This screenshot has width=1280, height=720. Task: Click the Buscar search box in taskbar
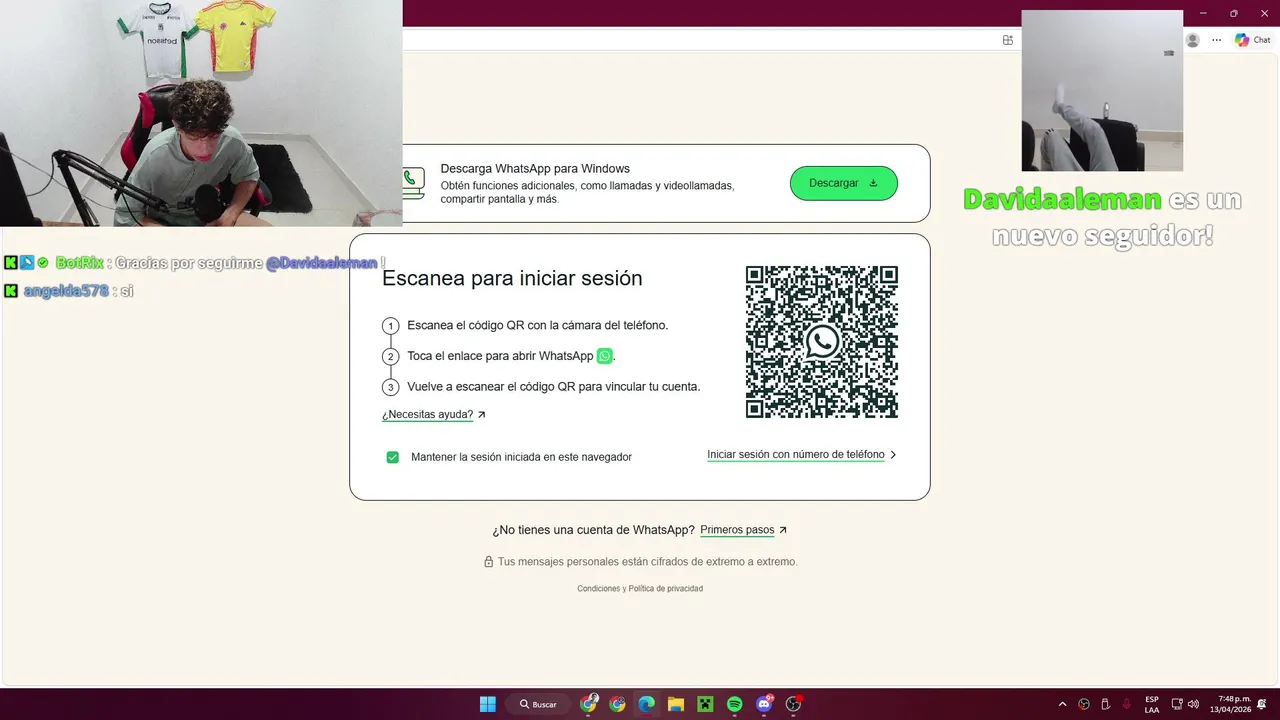(x=538, y=704)
